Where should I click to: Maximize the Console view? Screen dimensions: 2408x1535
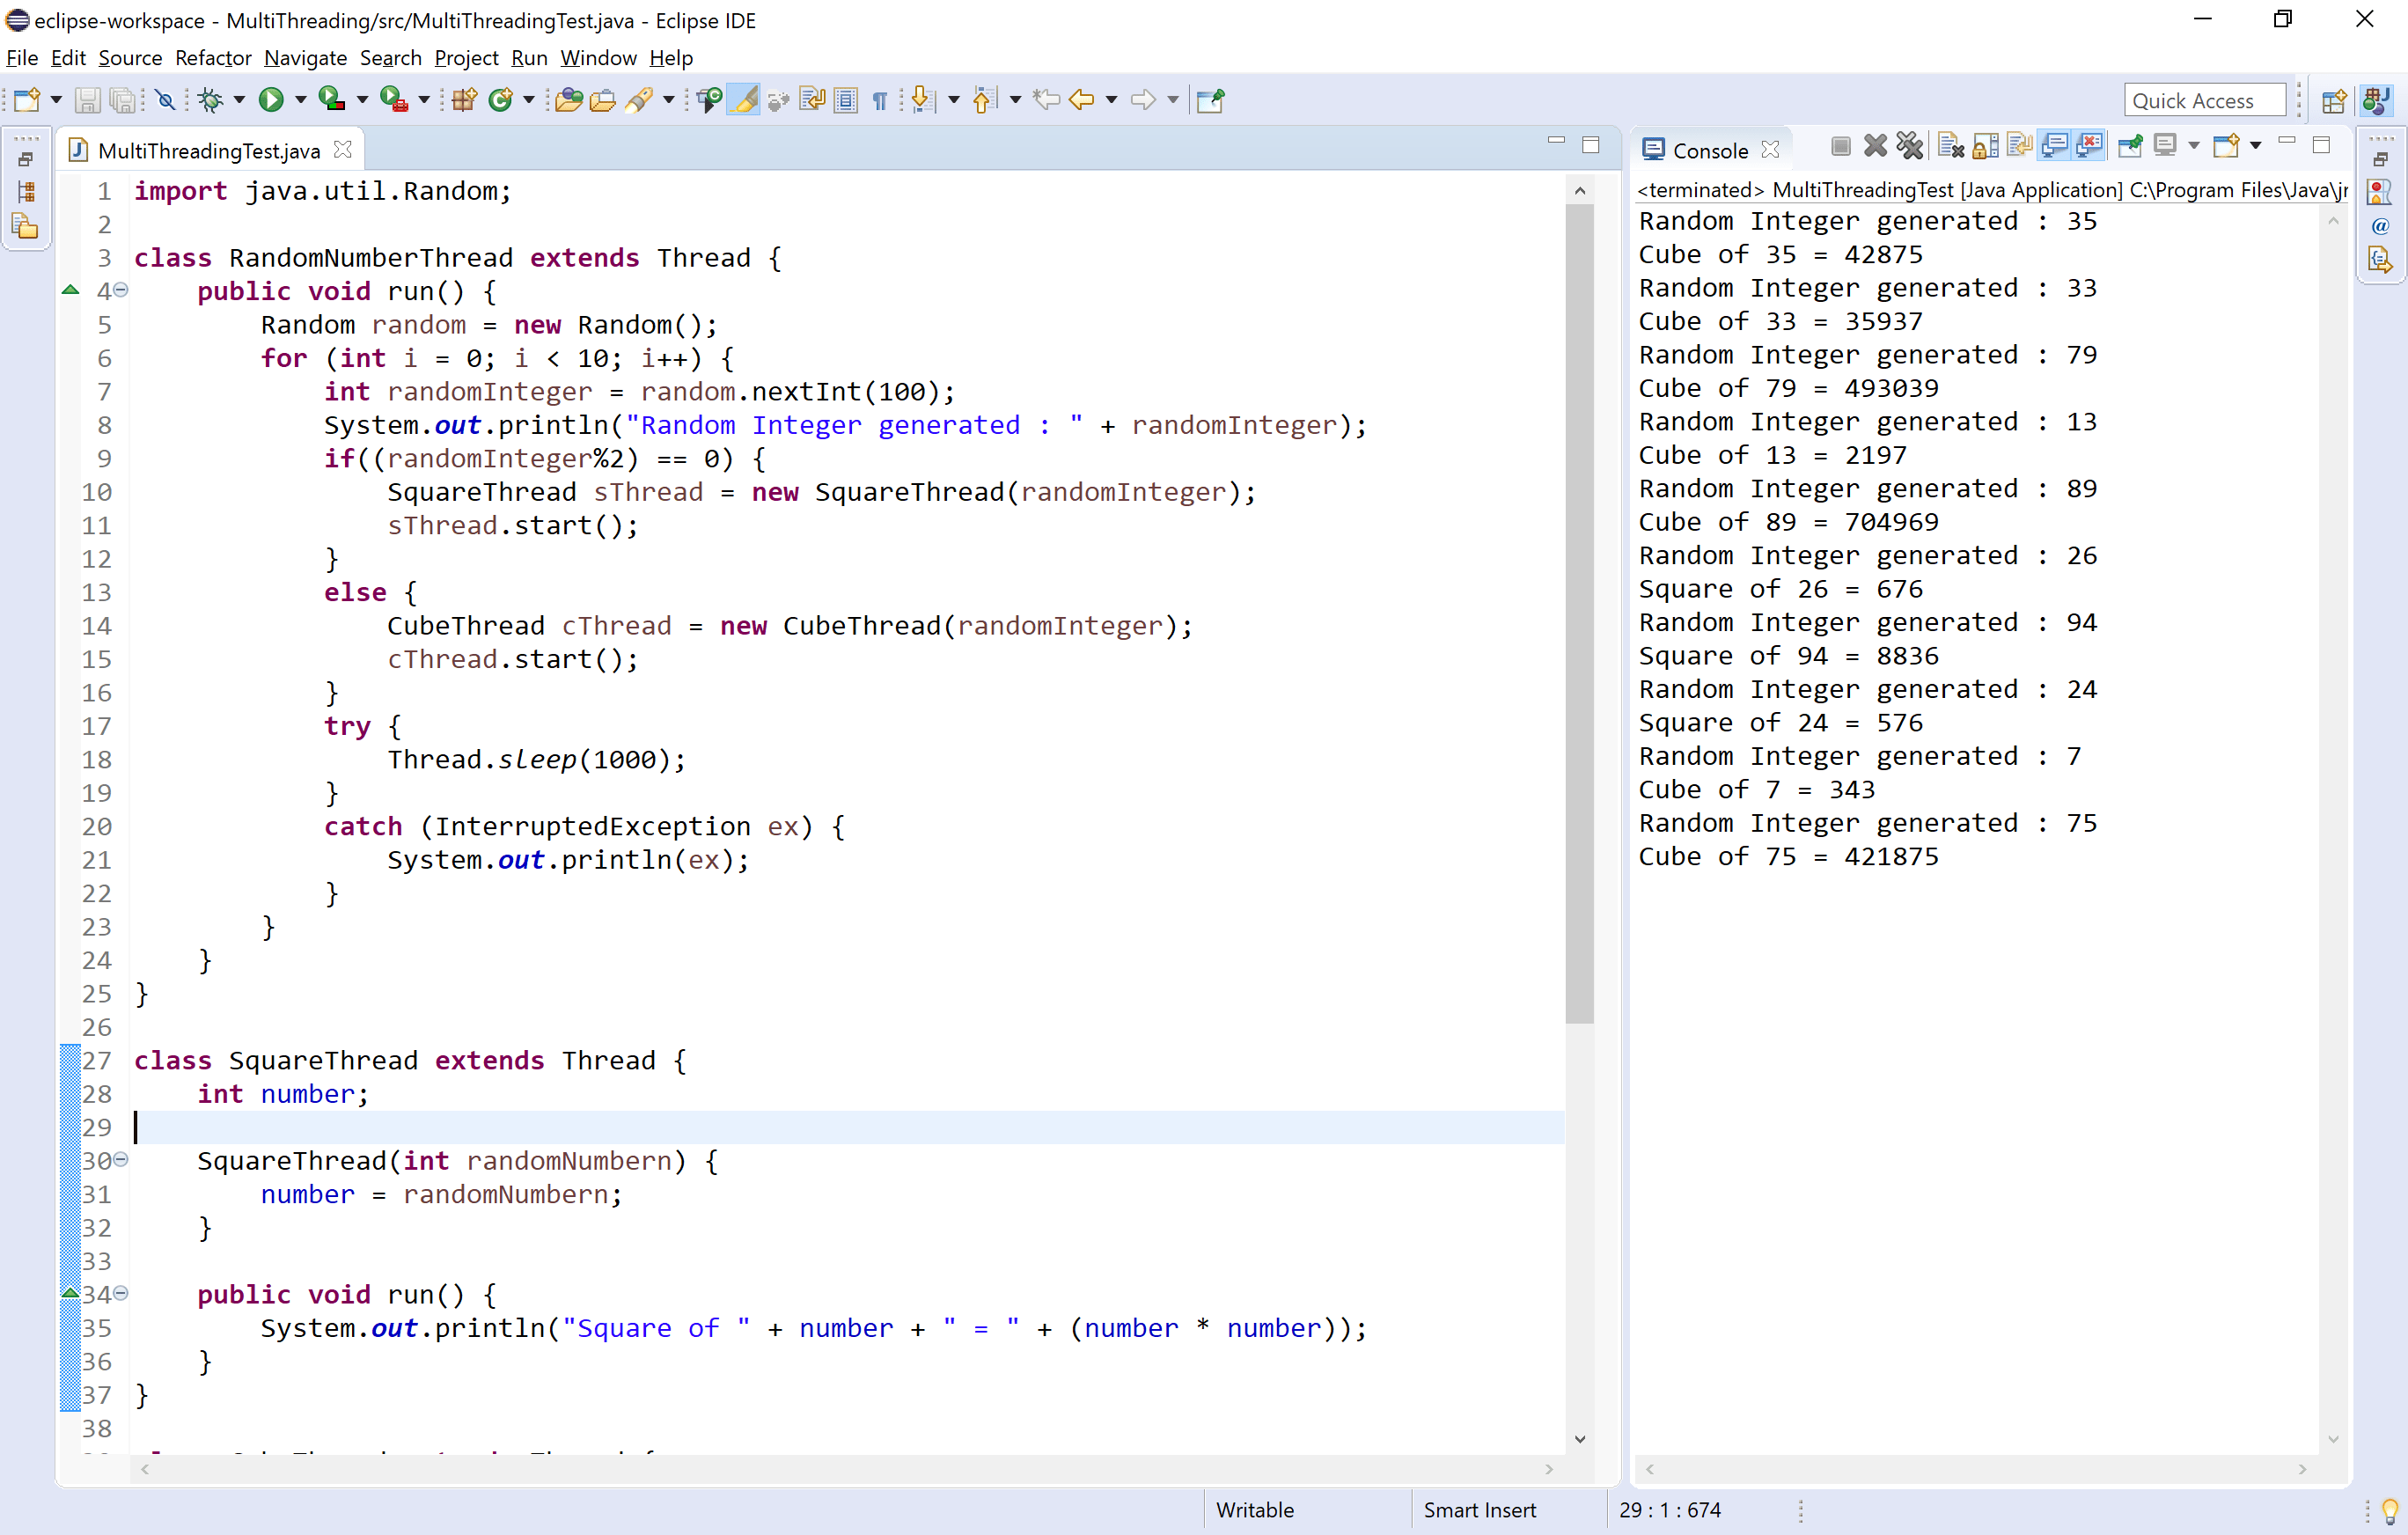tap(2322, 145)
